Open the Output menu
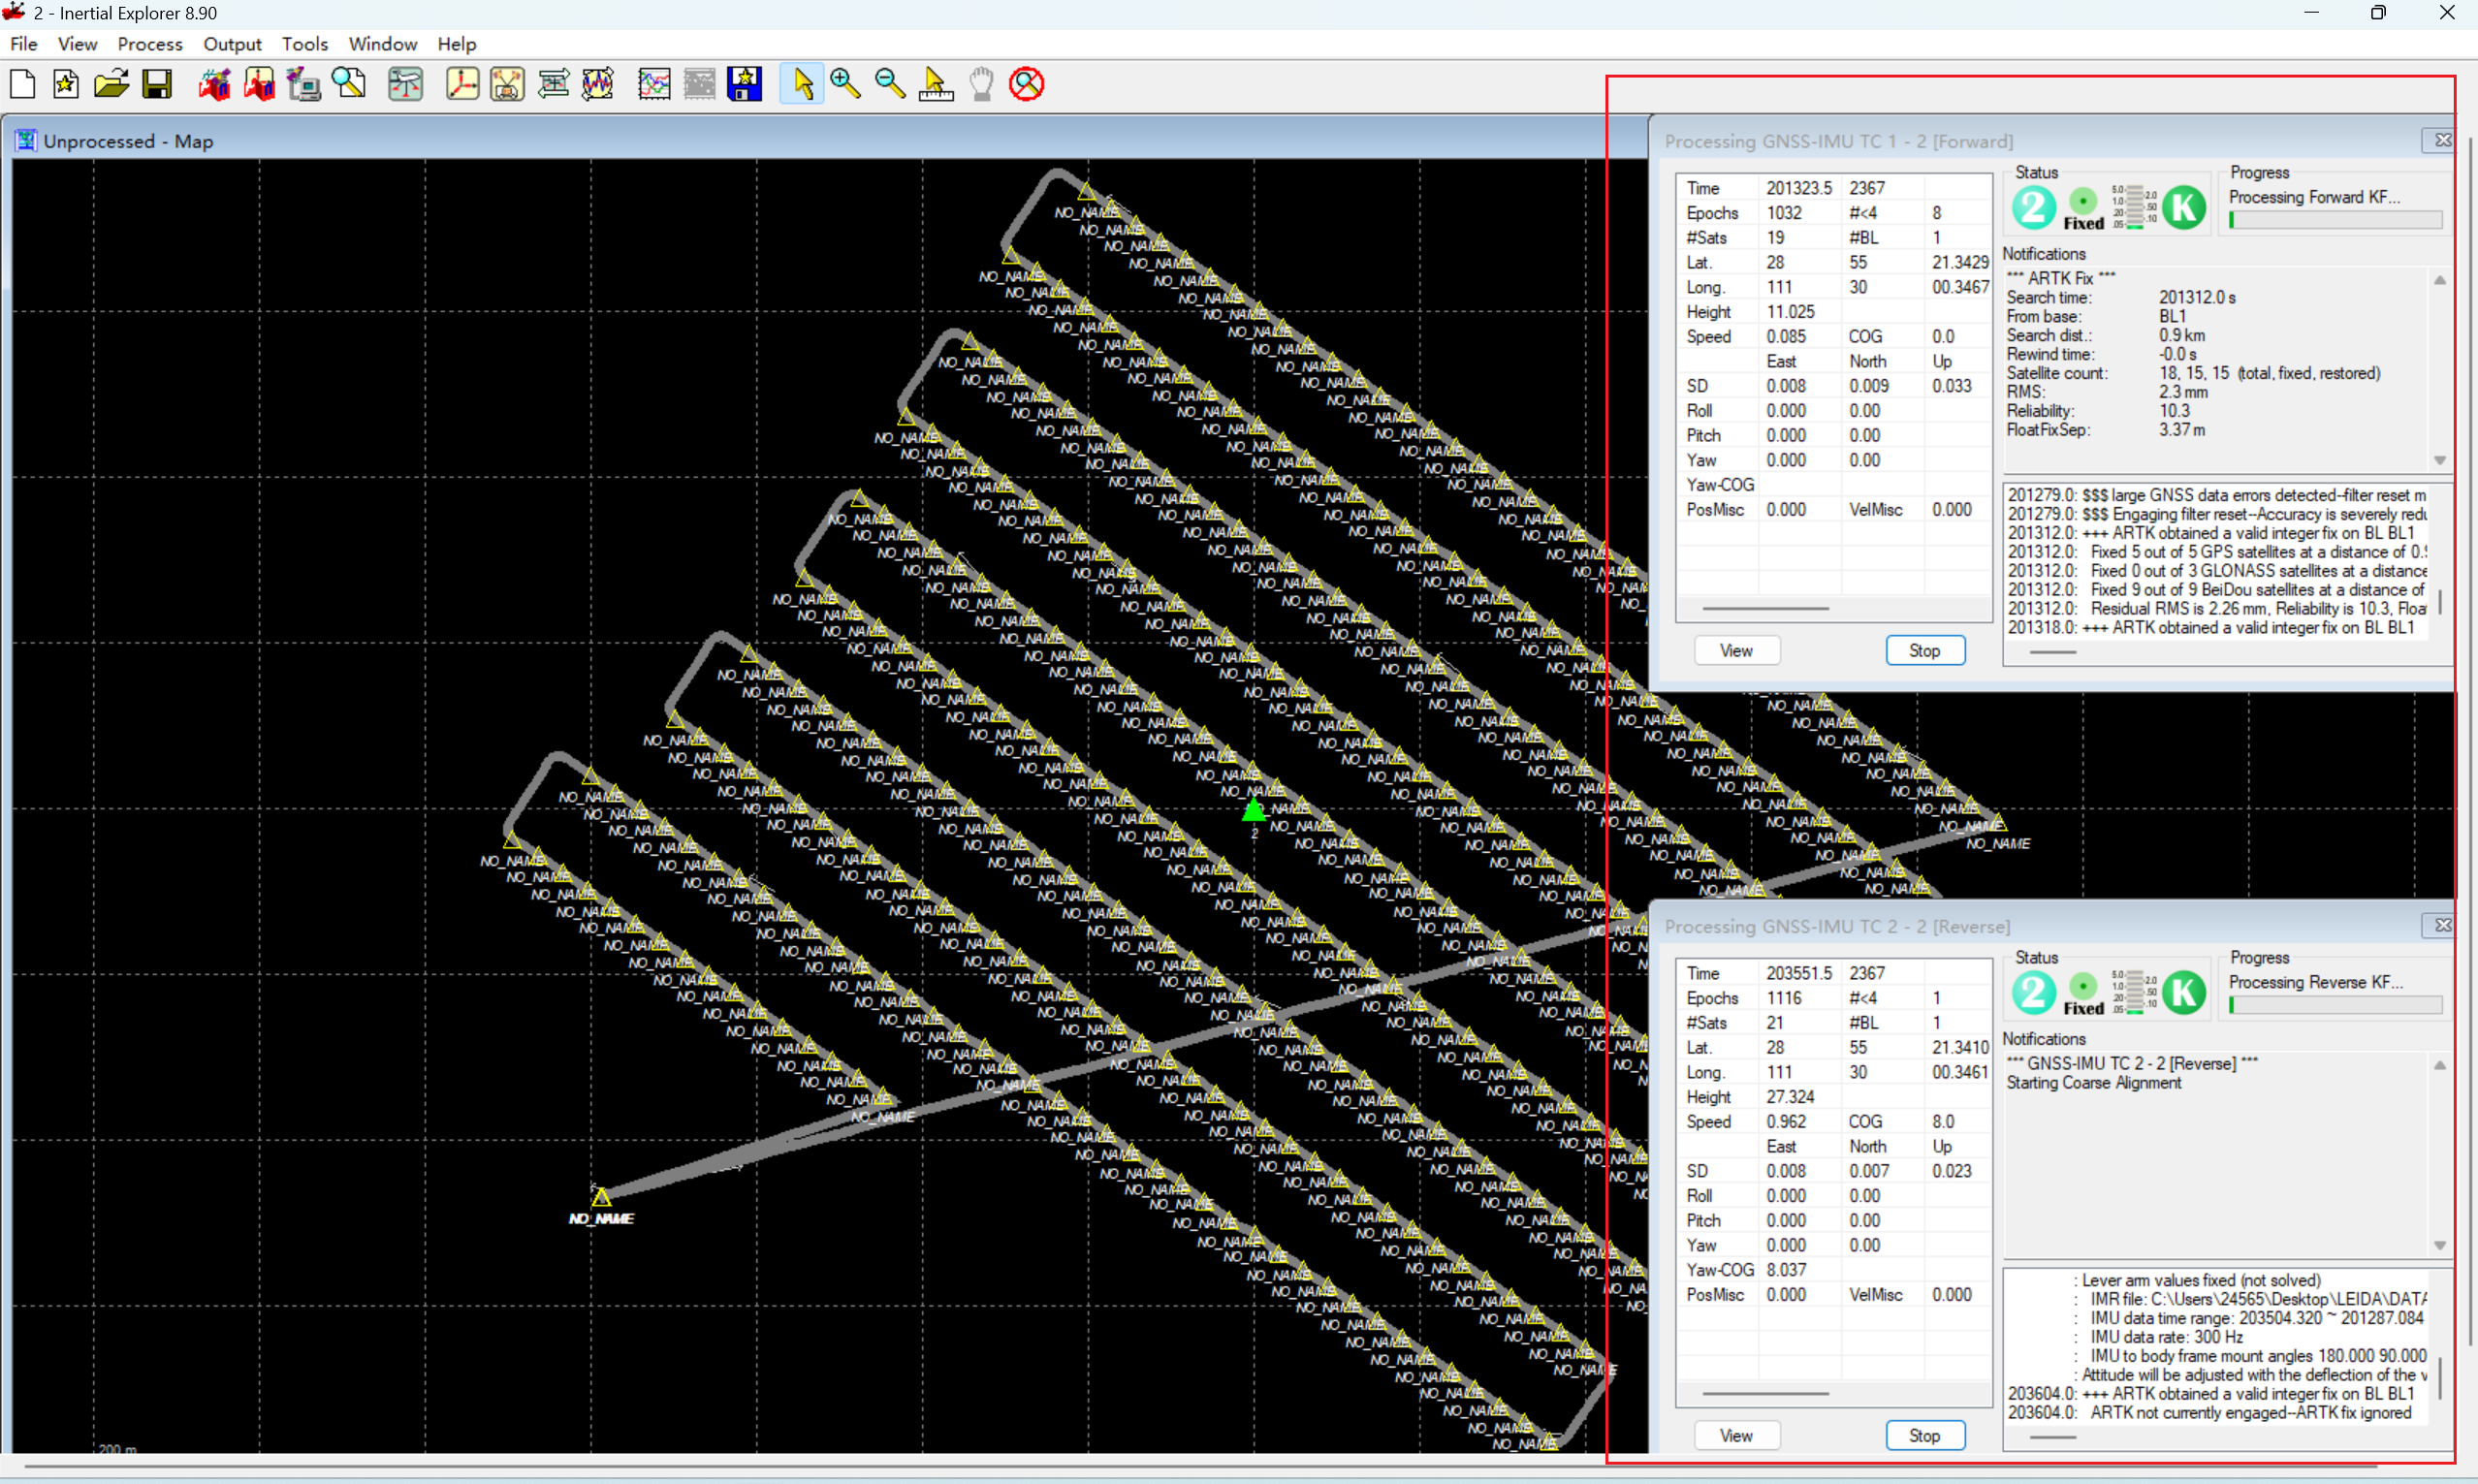 coord(232,44)
